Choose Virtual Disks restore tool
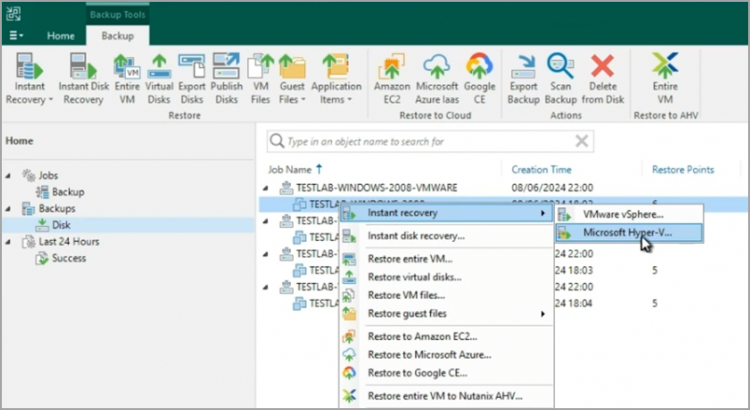The width and height of the screenshot is (750, 410). [x=159, y=79]
